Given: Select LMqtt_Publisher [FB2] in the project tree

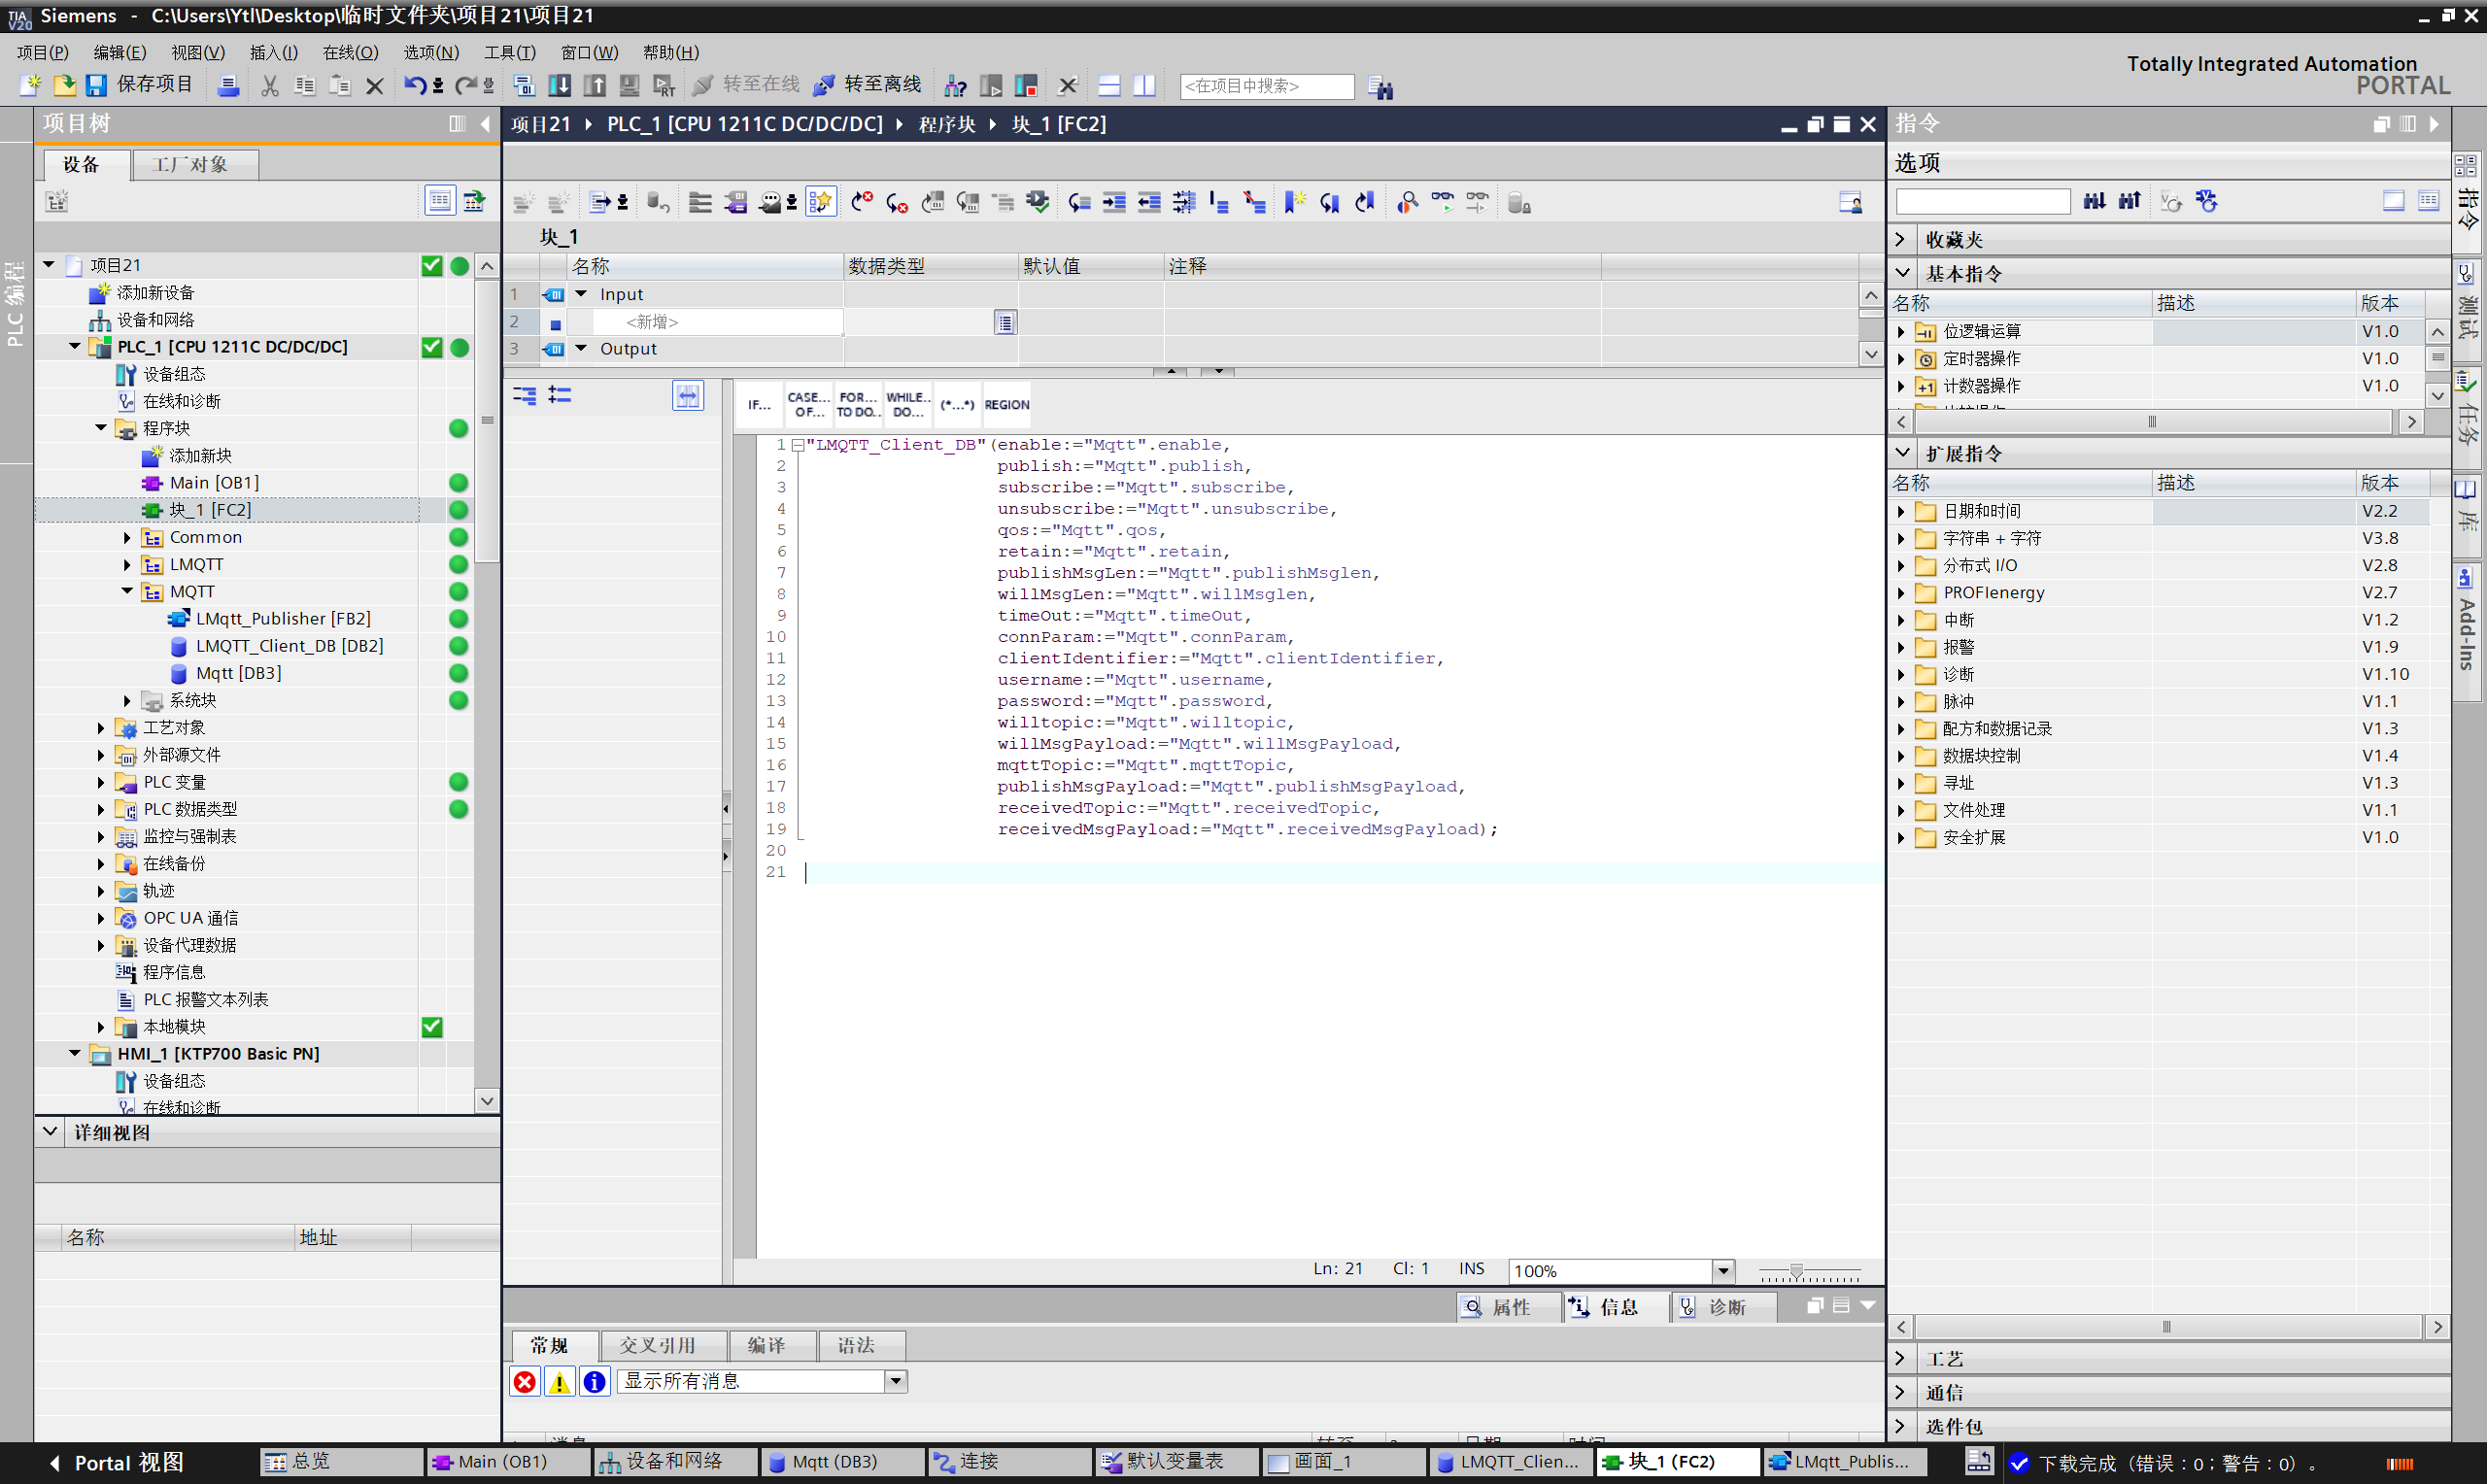Looking at the screenshot, I should point(283,618).
